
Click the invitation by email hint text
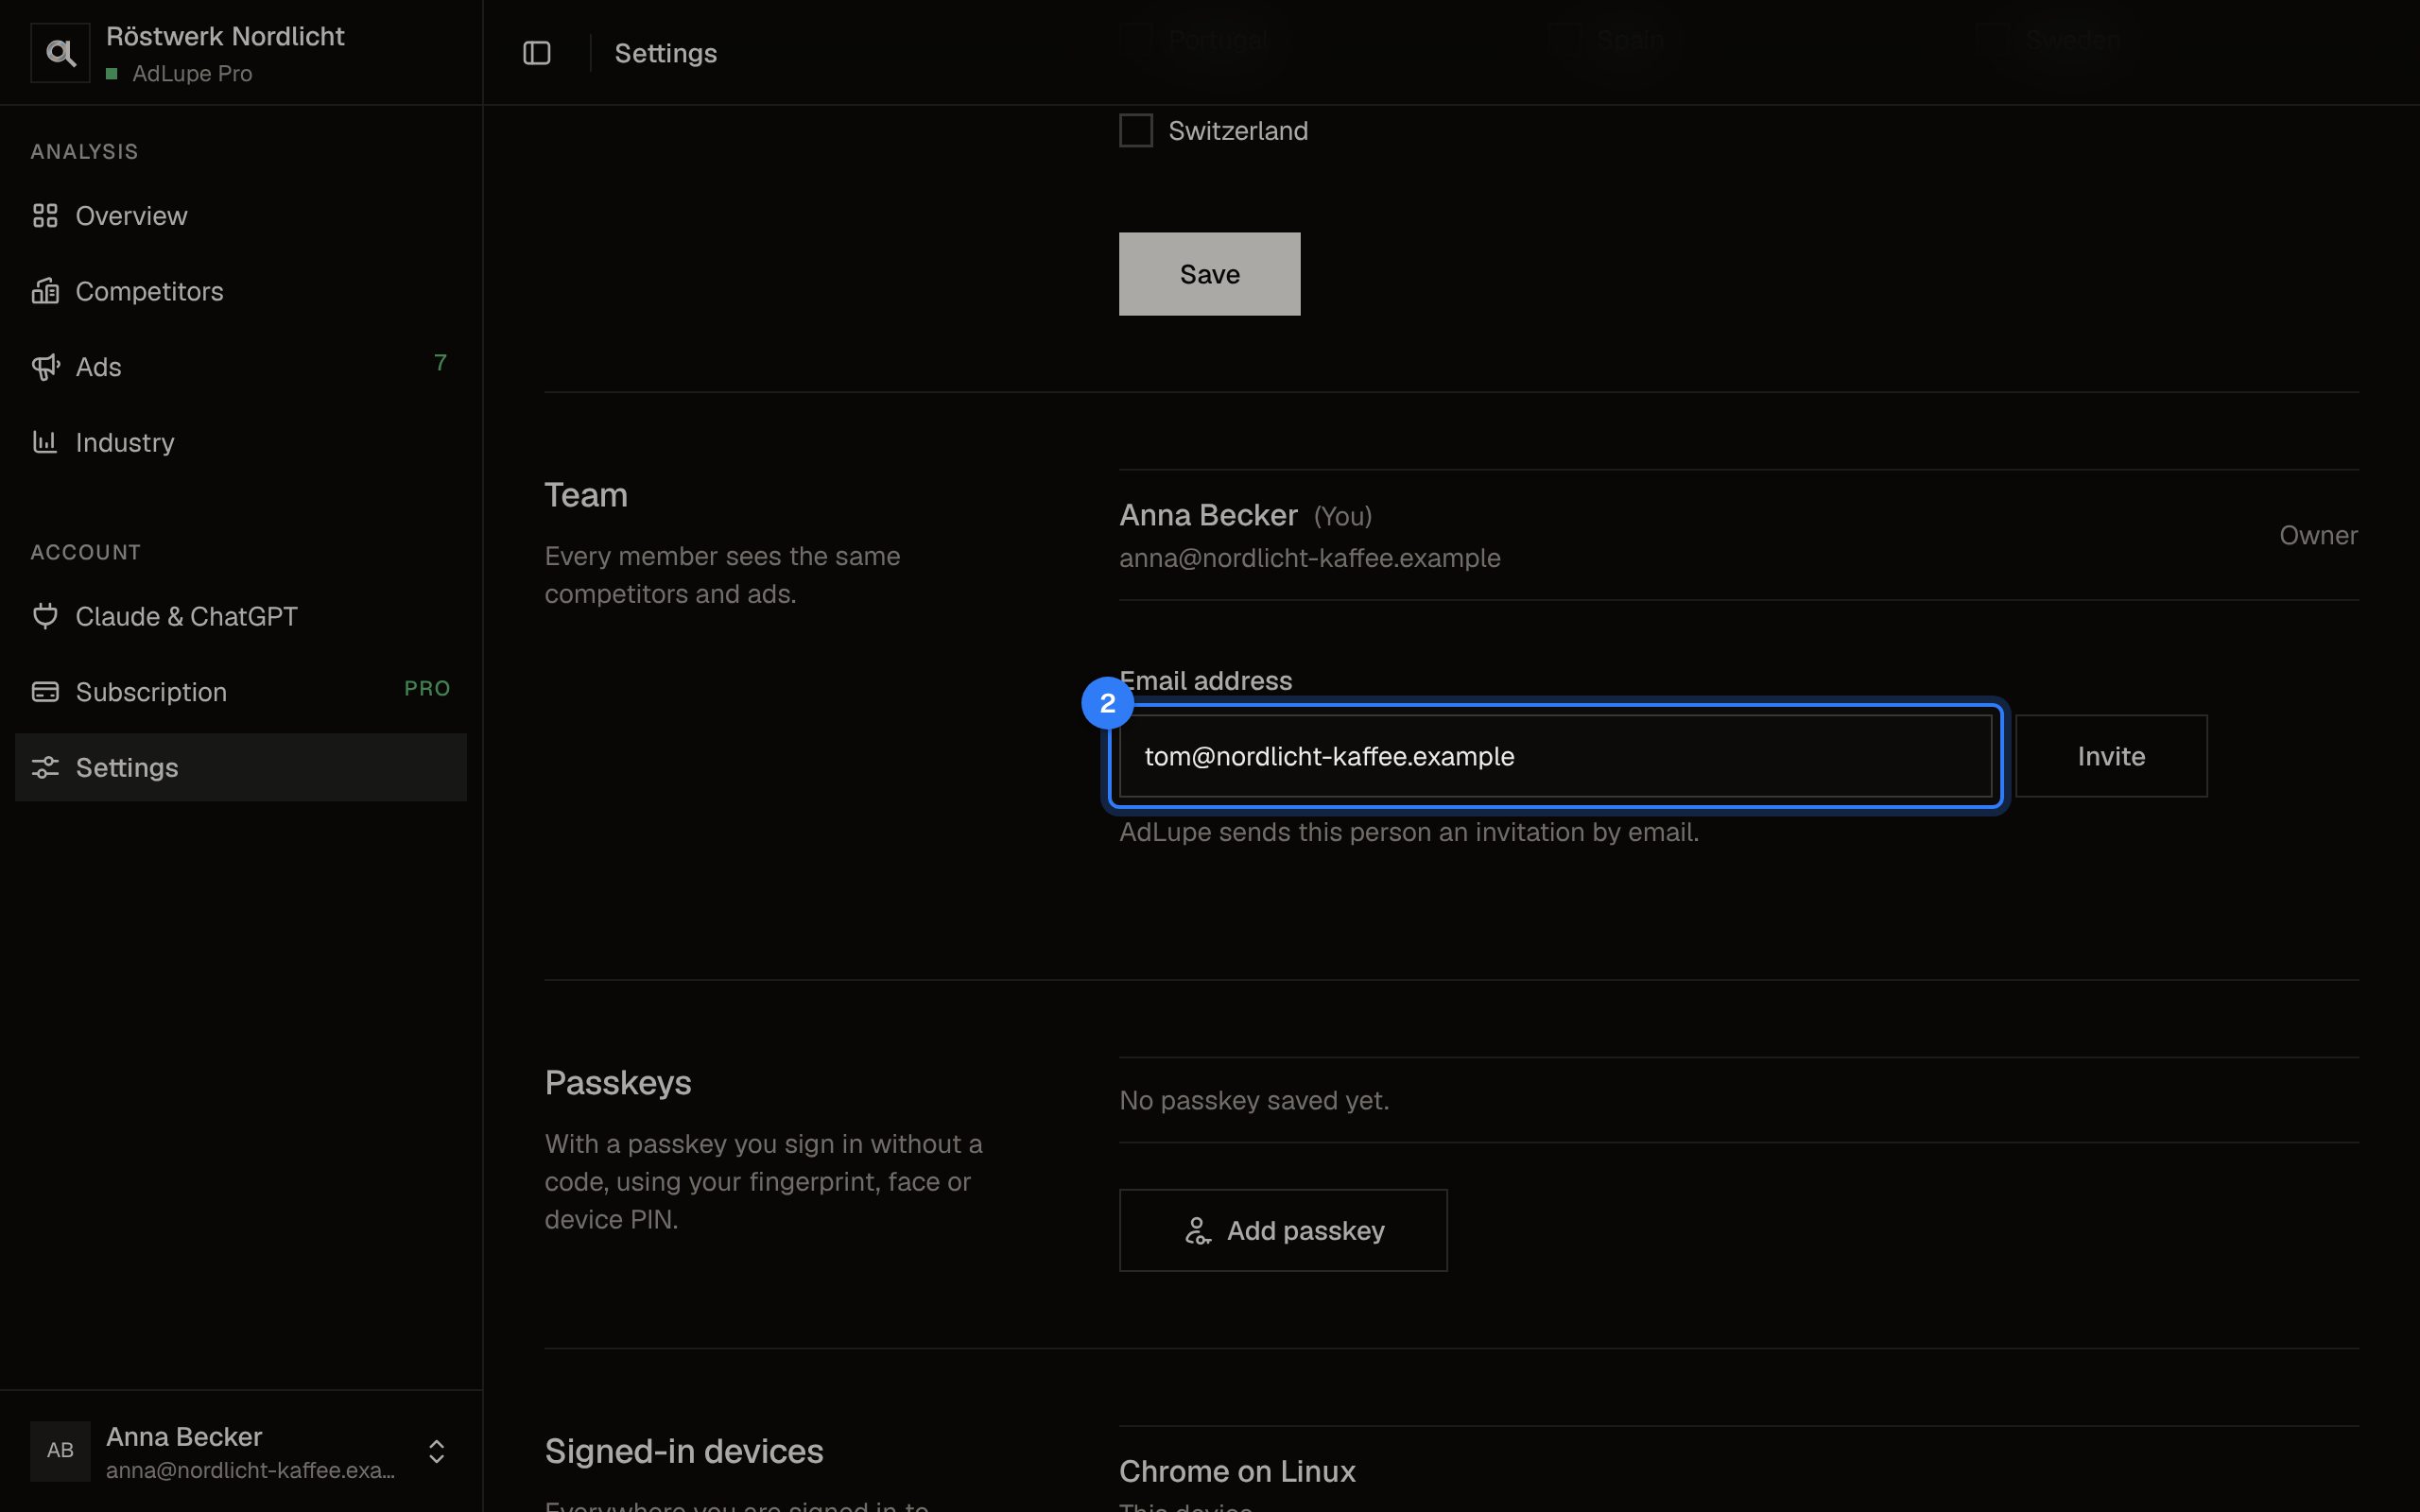pos(1409,832)
